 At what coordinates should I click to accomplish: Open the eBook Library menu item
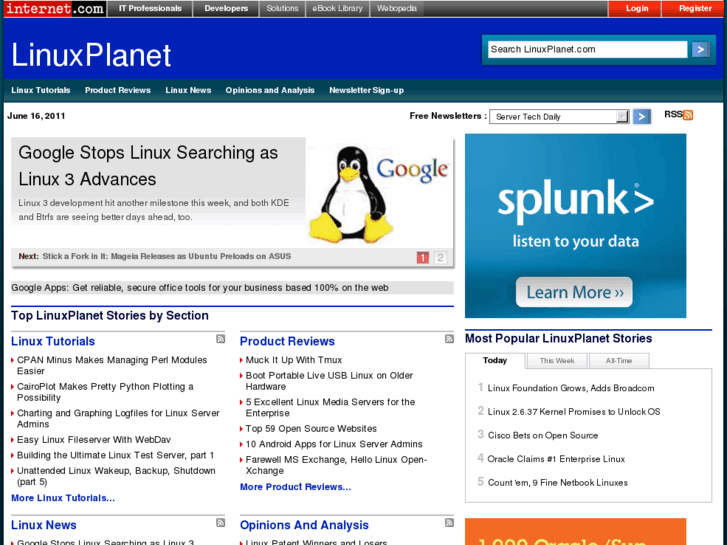(337, 8)
